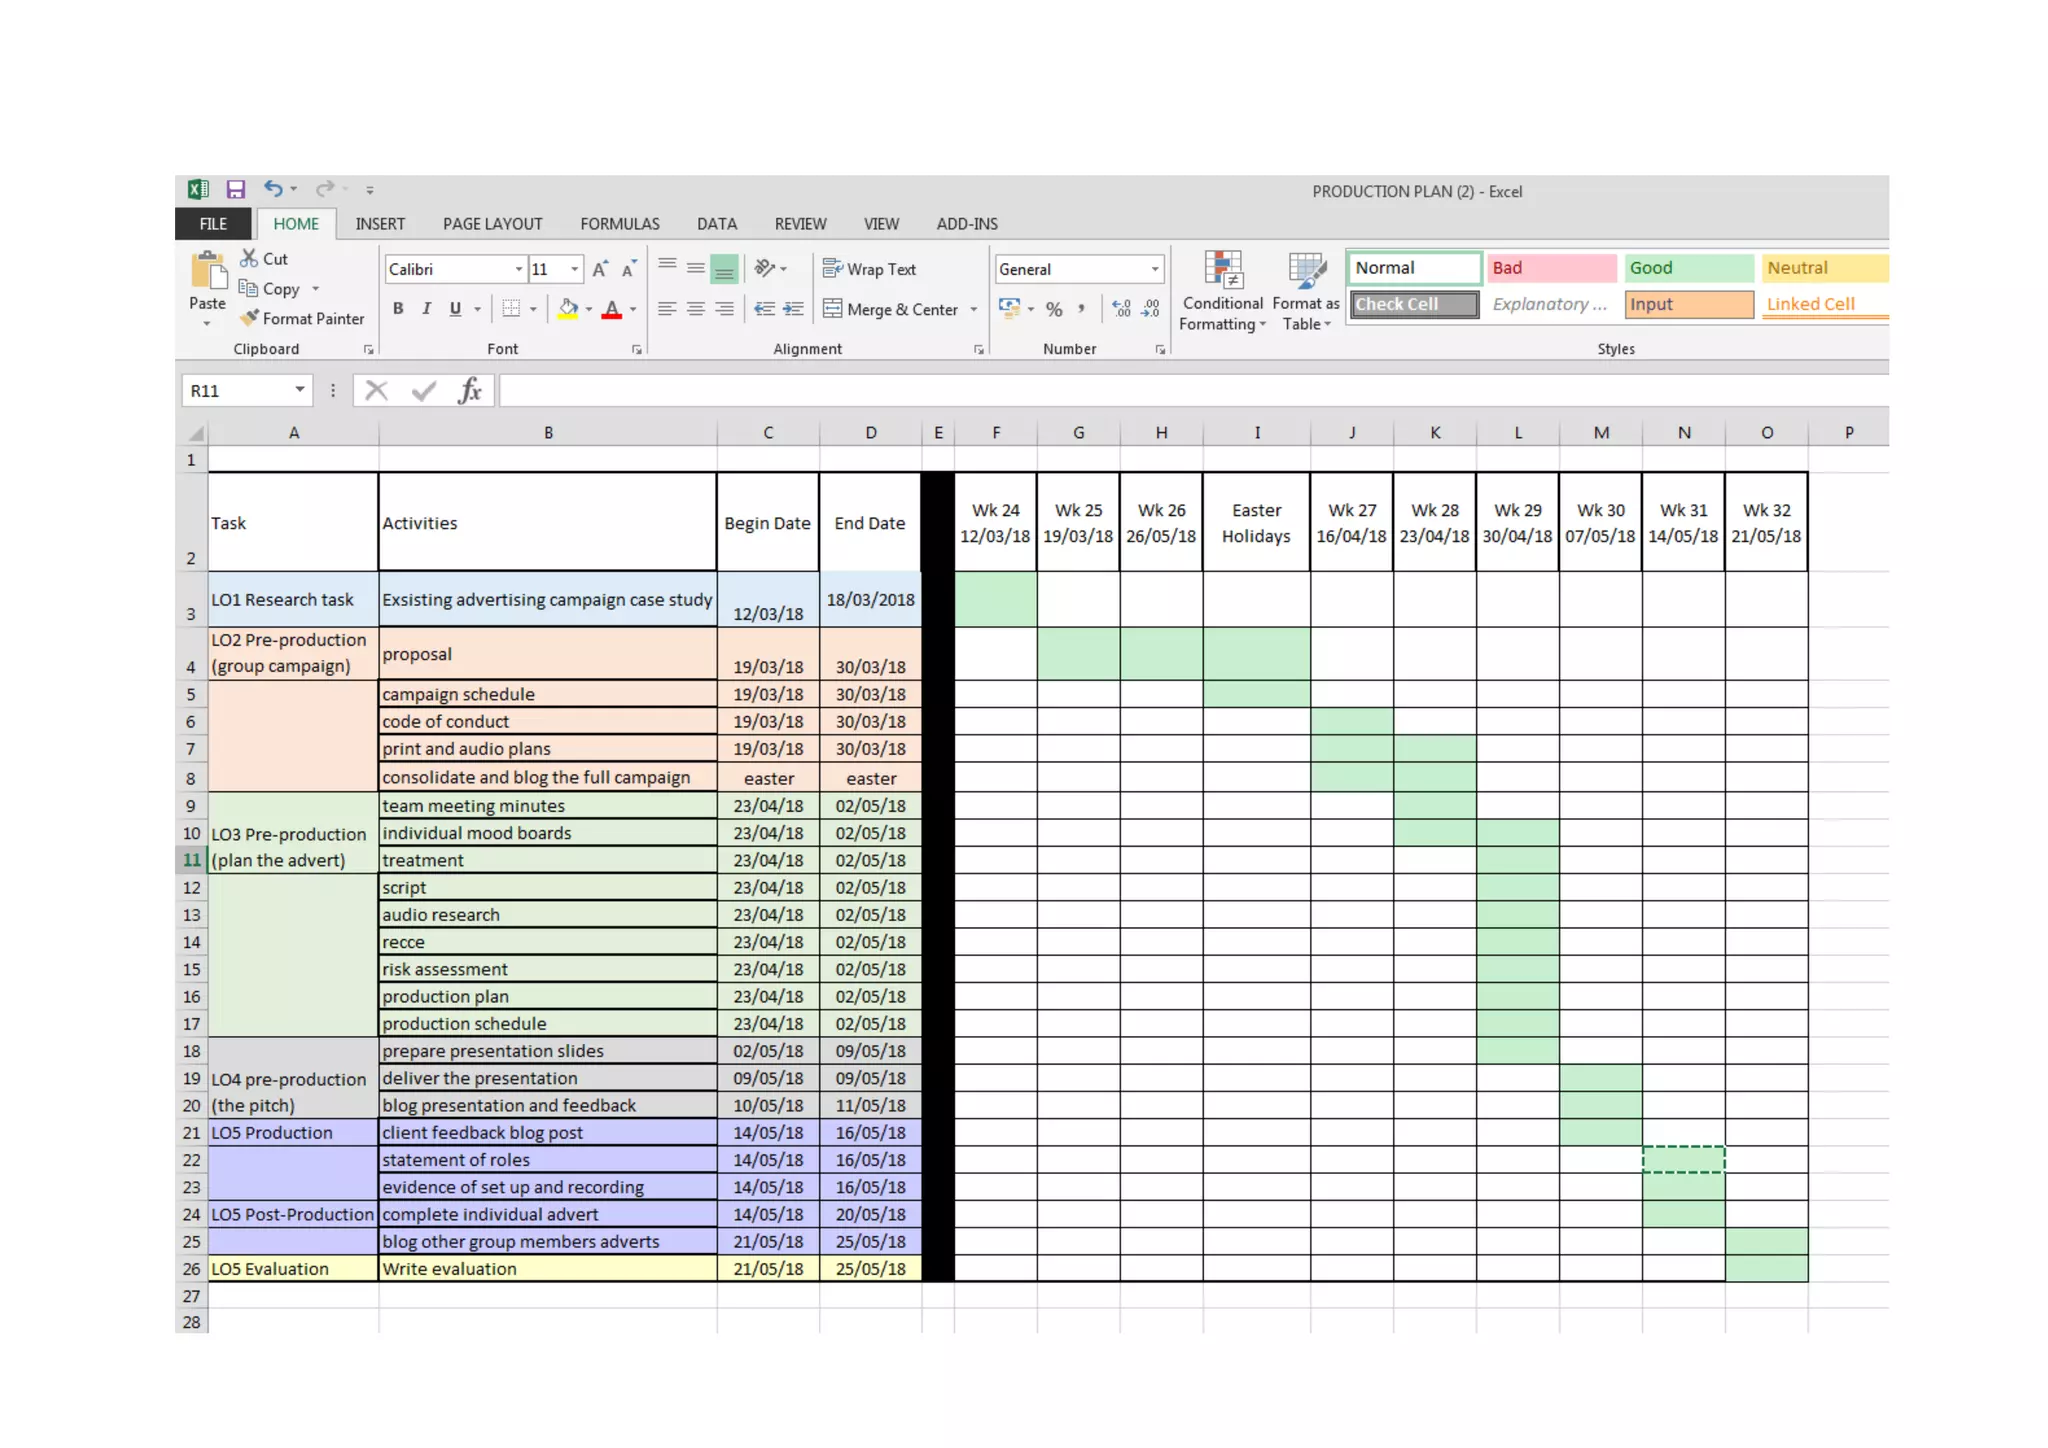
Task: Open Conditional Formatting menu
Action: tap(1223, 291)
